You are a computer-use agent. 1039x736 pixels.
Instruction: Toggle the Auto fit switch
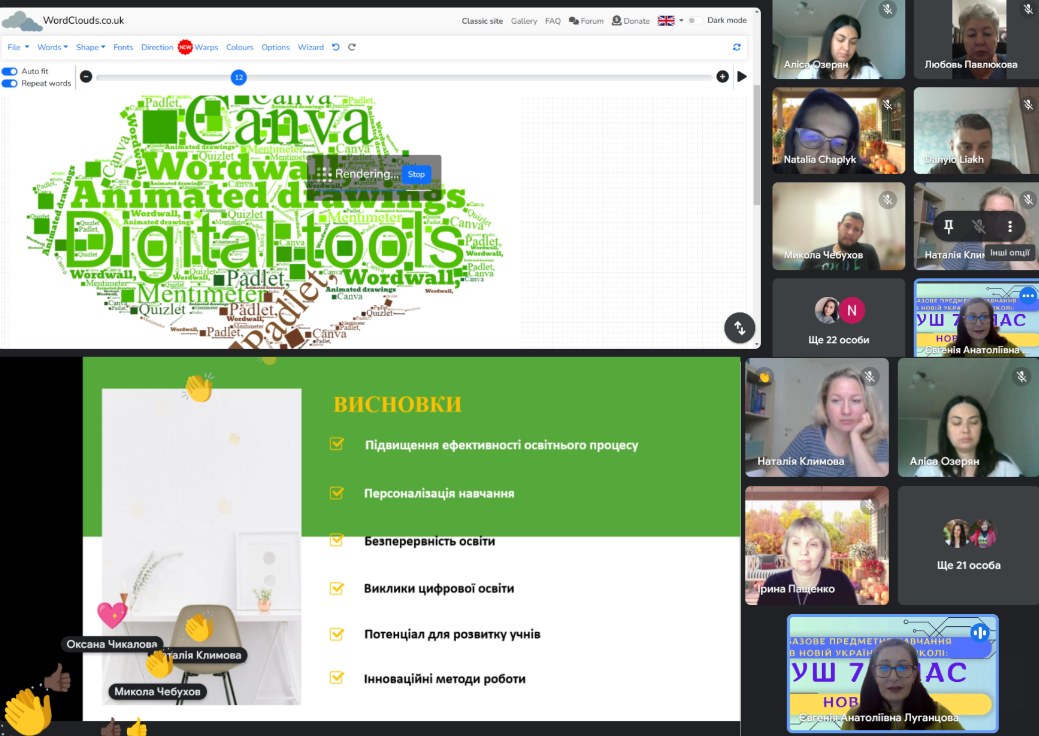pyautogui.click(x=10, y=71)
